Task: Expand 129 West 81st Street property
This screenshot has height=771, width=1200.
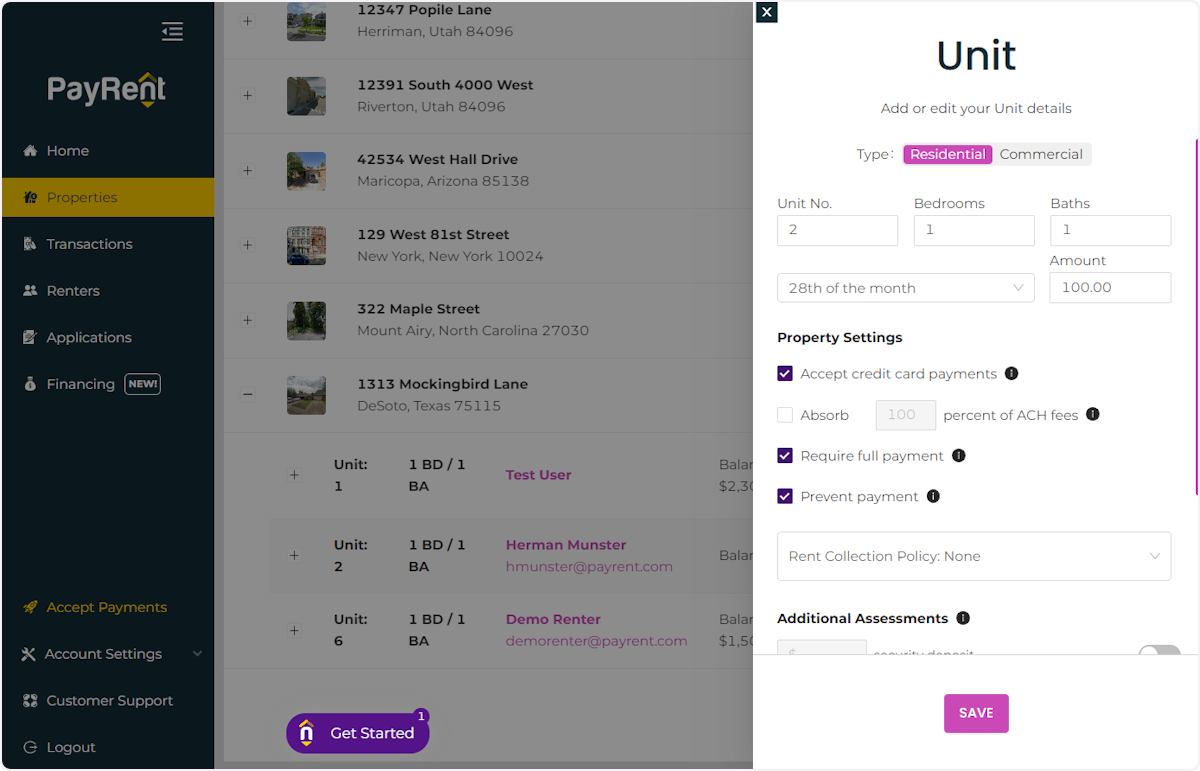Action: [x=247, y=245]
